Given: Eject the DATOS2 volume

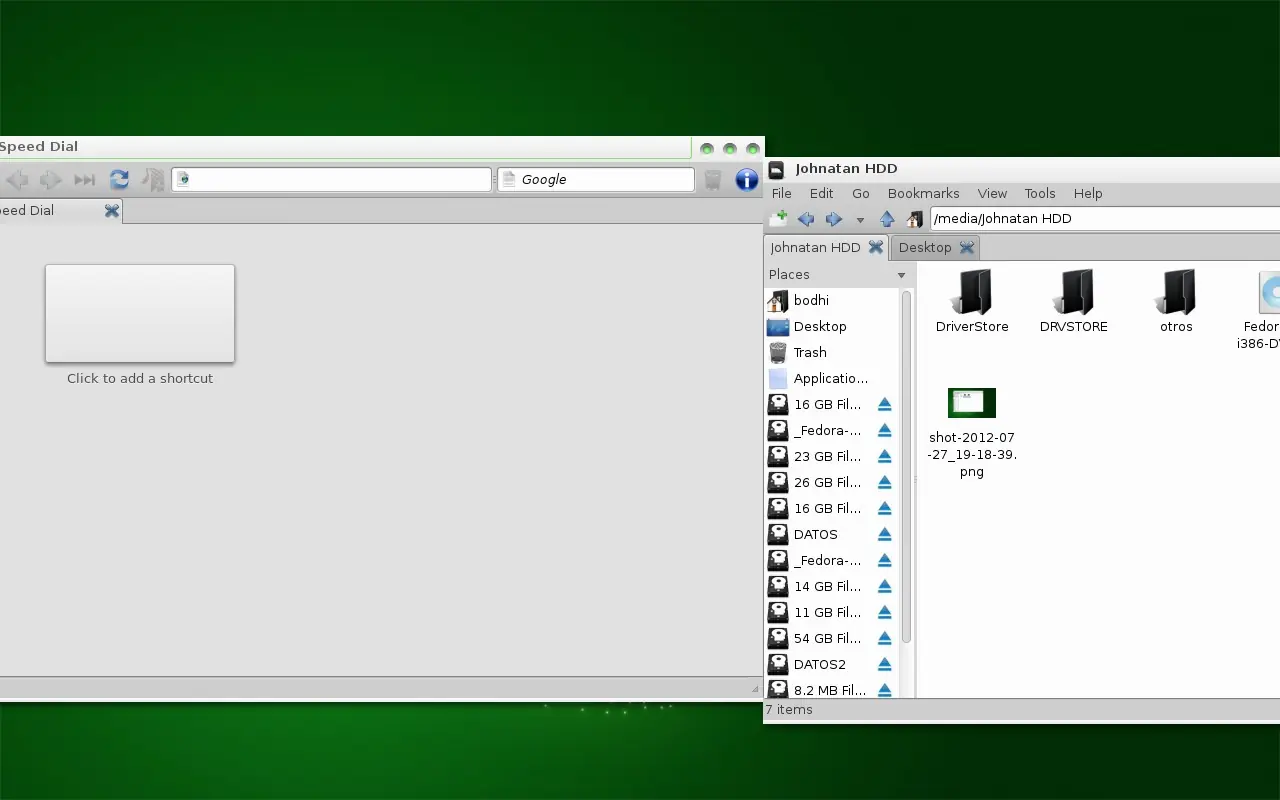Looking at the screenshot, I should [884, 664].
